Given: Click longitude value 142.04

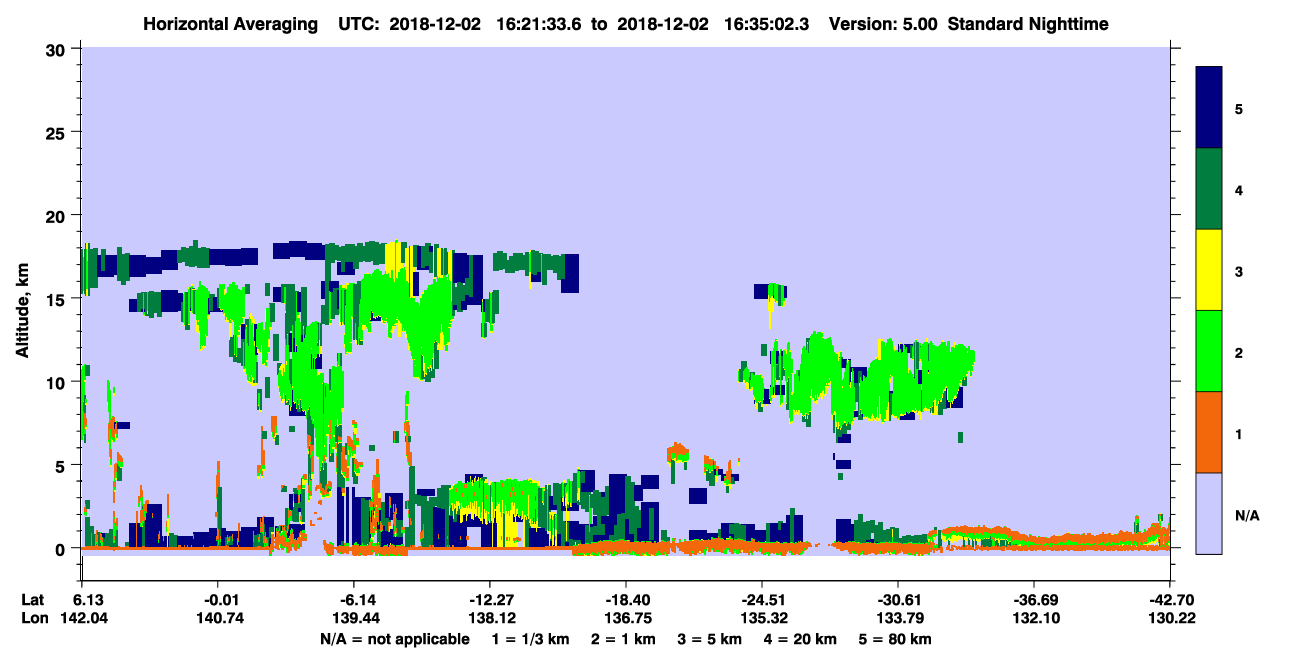Looking at the screenshot, I should (82, 618).
